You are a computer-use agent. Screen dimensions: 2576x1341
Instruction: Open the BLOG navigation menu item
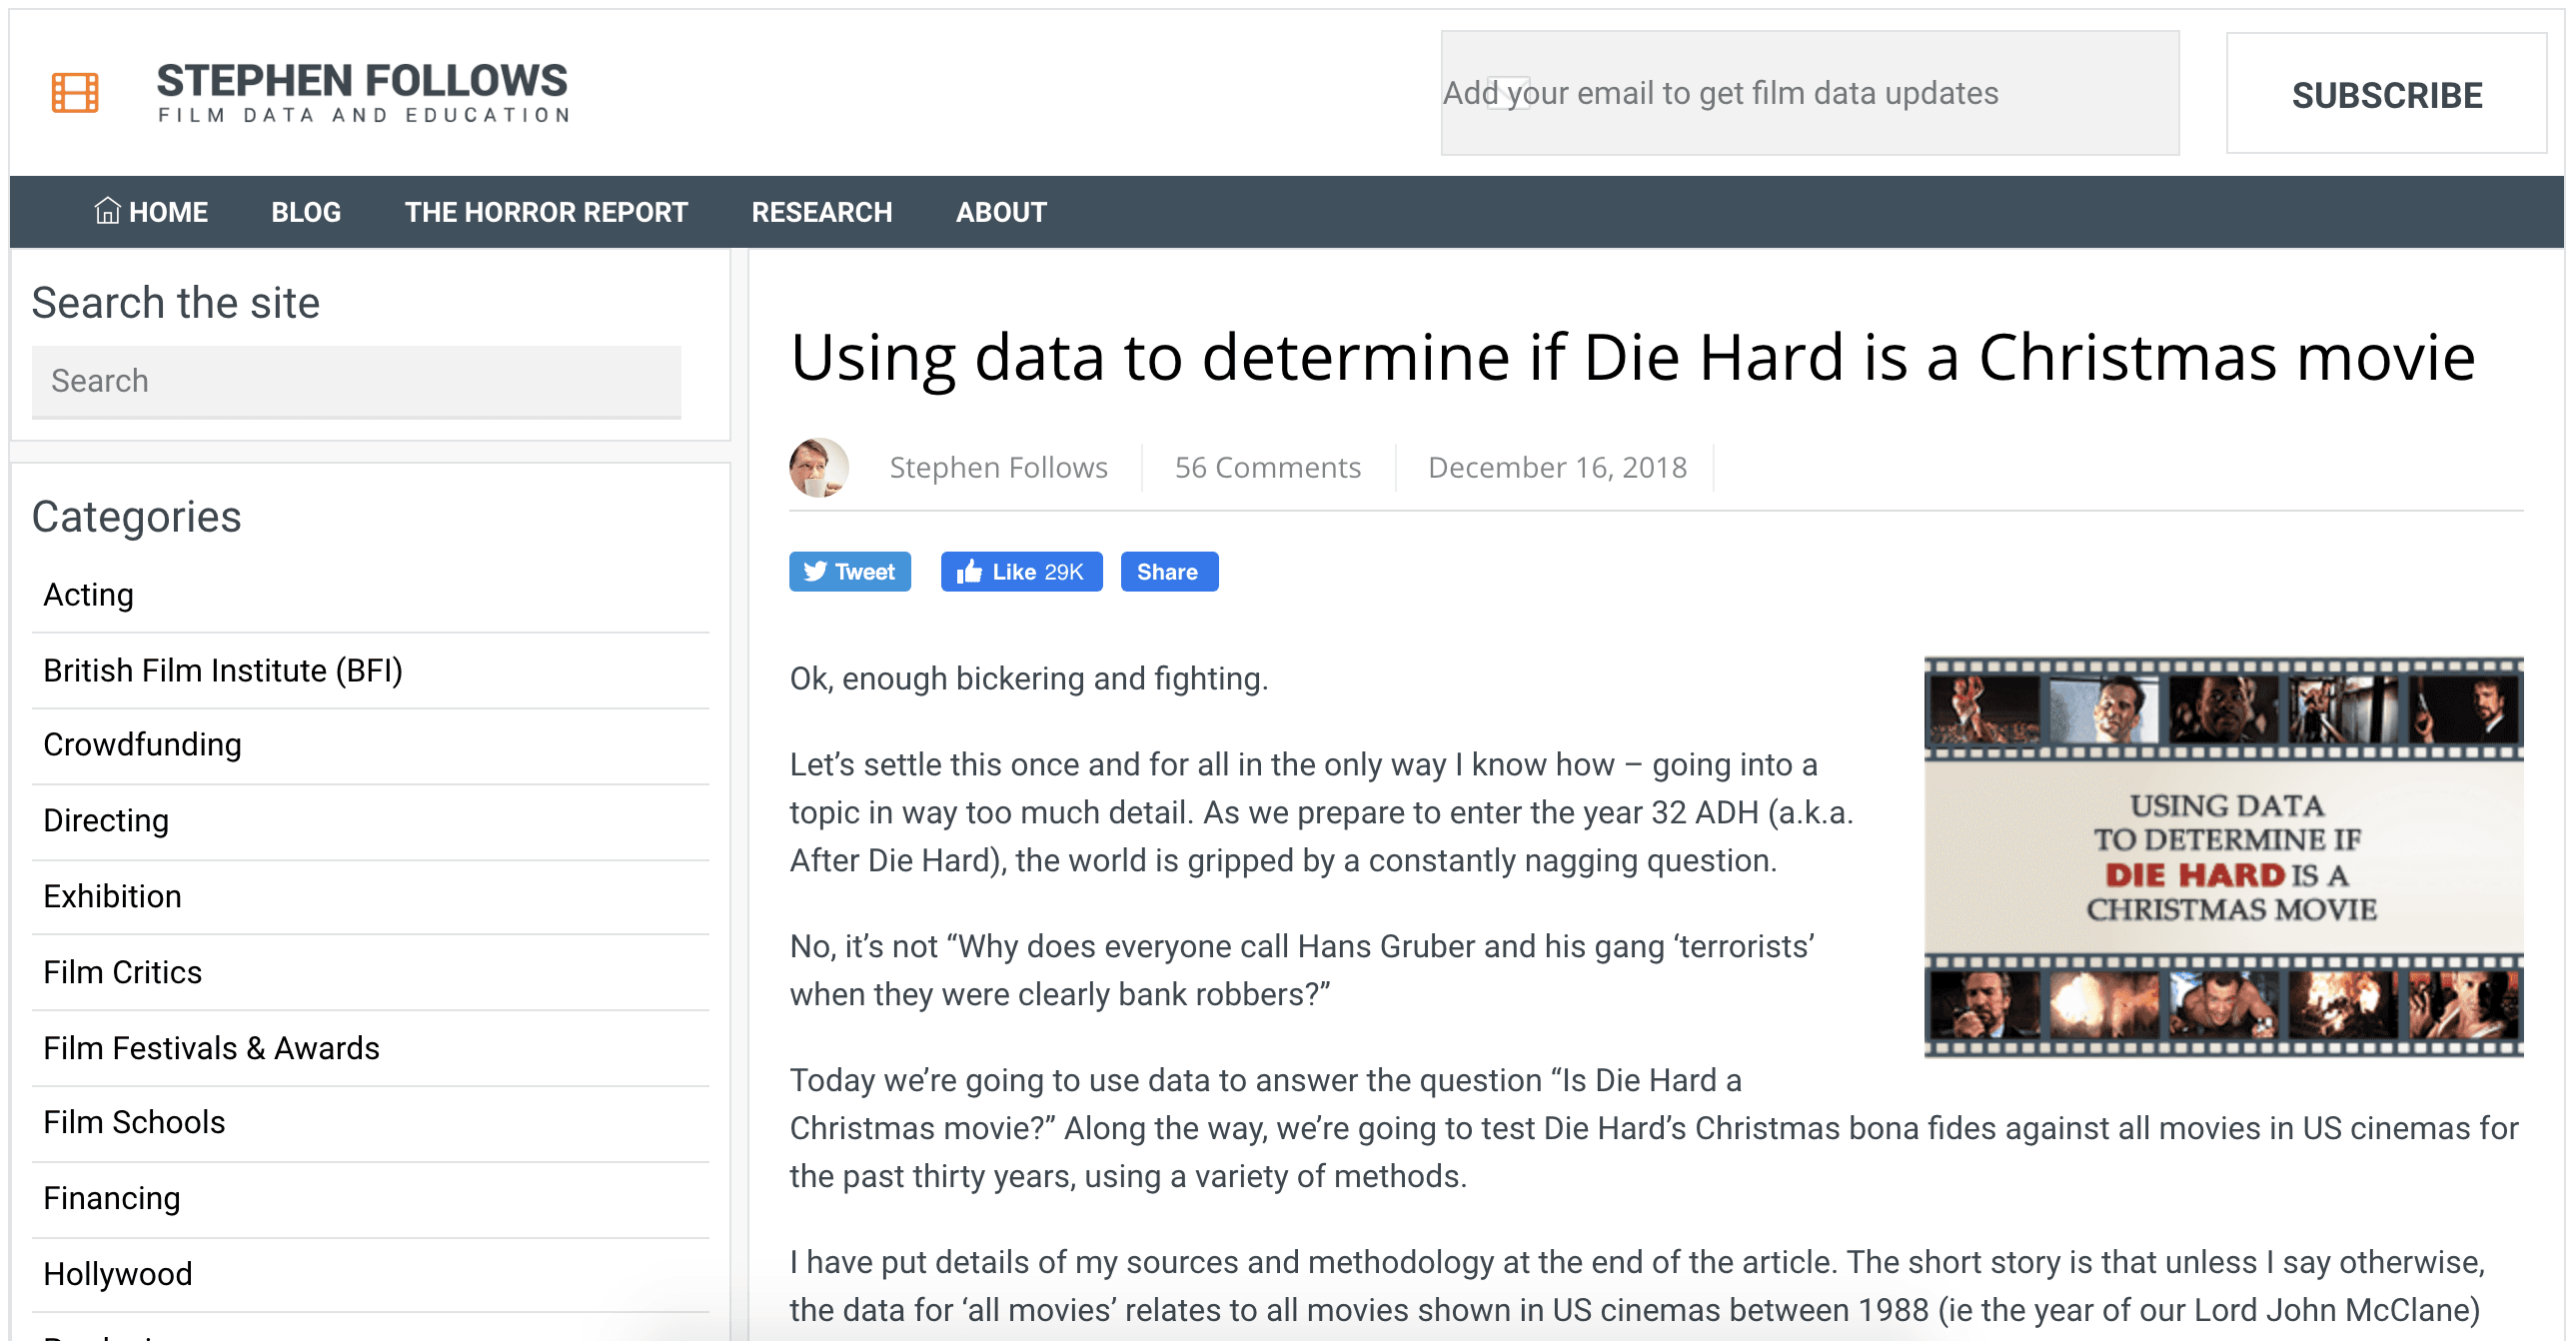(x=307, y=211)
